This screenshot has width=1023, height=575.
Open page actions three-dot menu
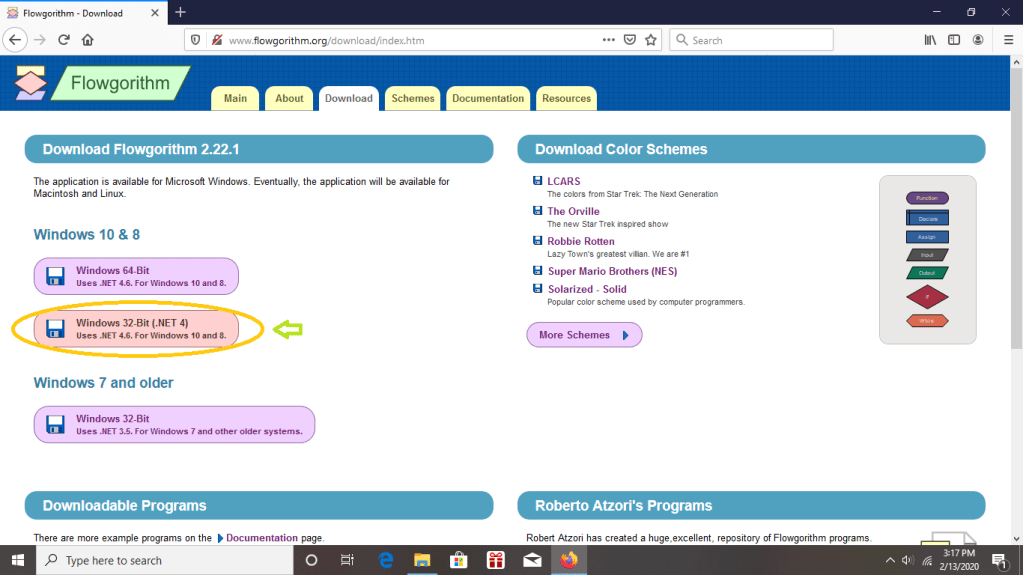point(608,40)
